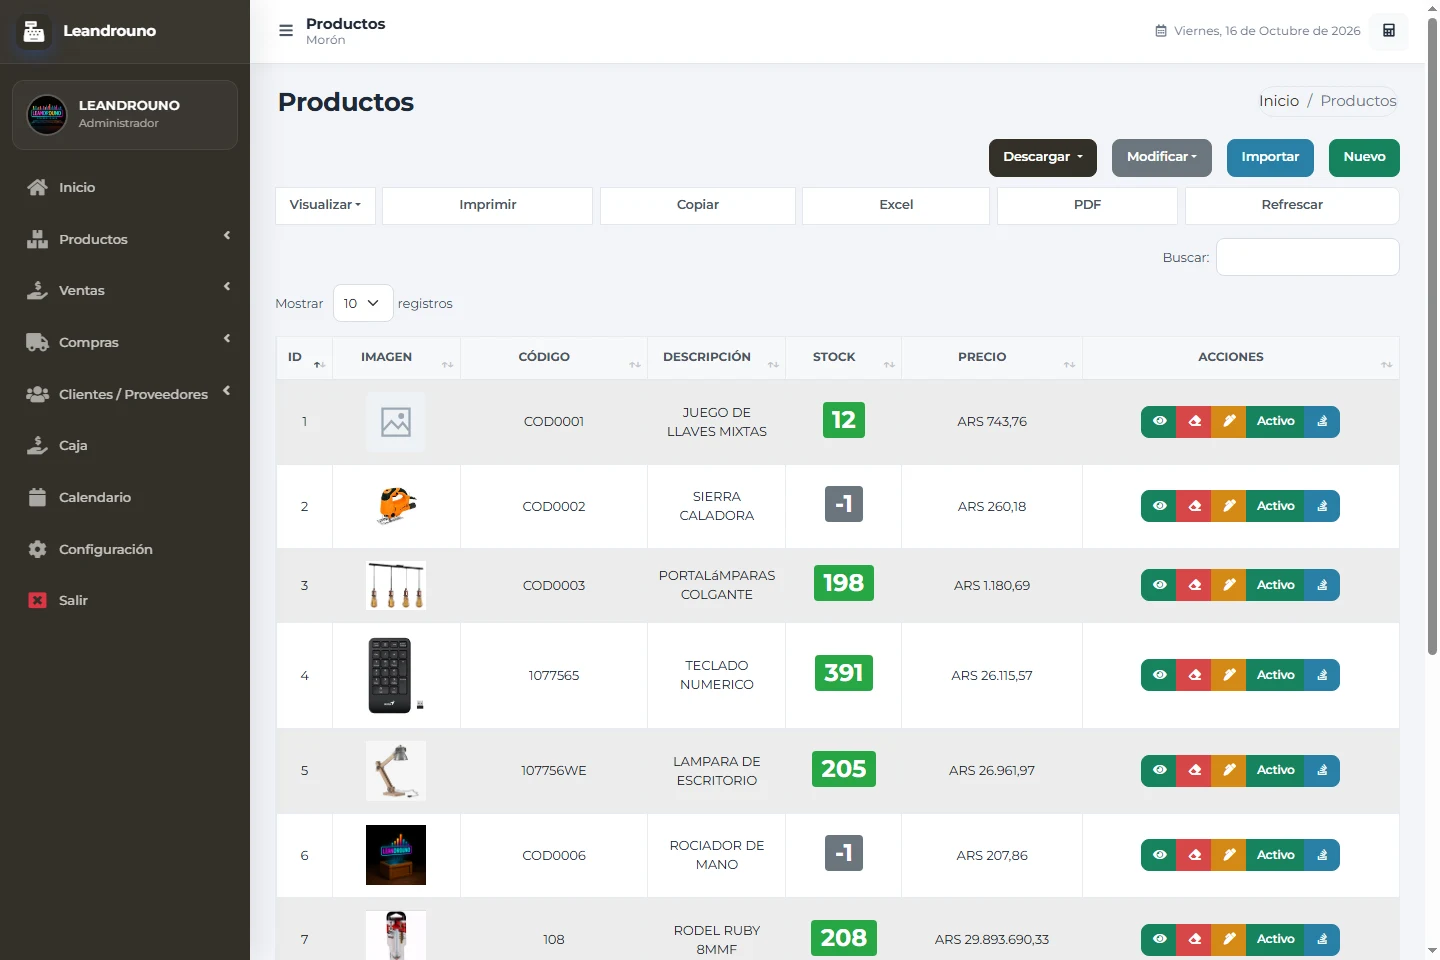
Task: Log out using Salir in the sidebar
Action: click(x=125, y=601)
